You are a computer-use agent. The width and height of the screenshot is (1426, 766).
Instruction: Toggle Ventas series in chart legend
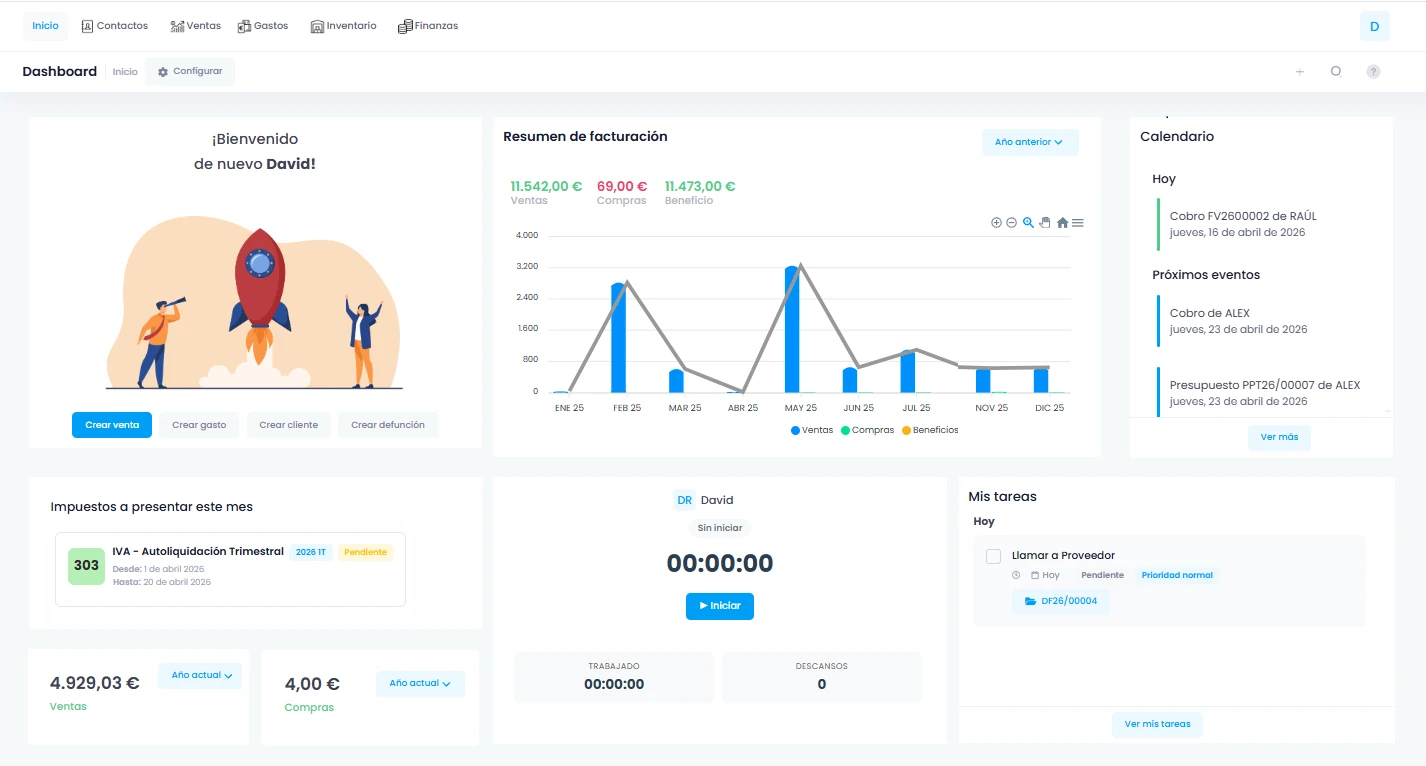coord(812,430)
